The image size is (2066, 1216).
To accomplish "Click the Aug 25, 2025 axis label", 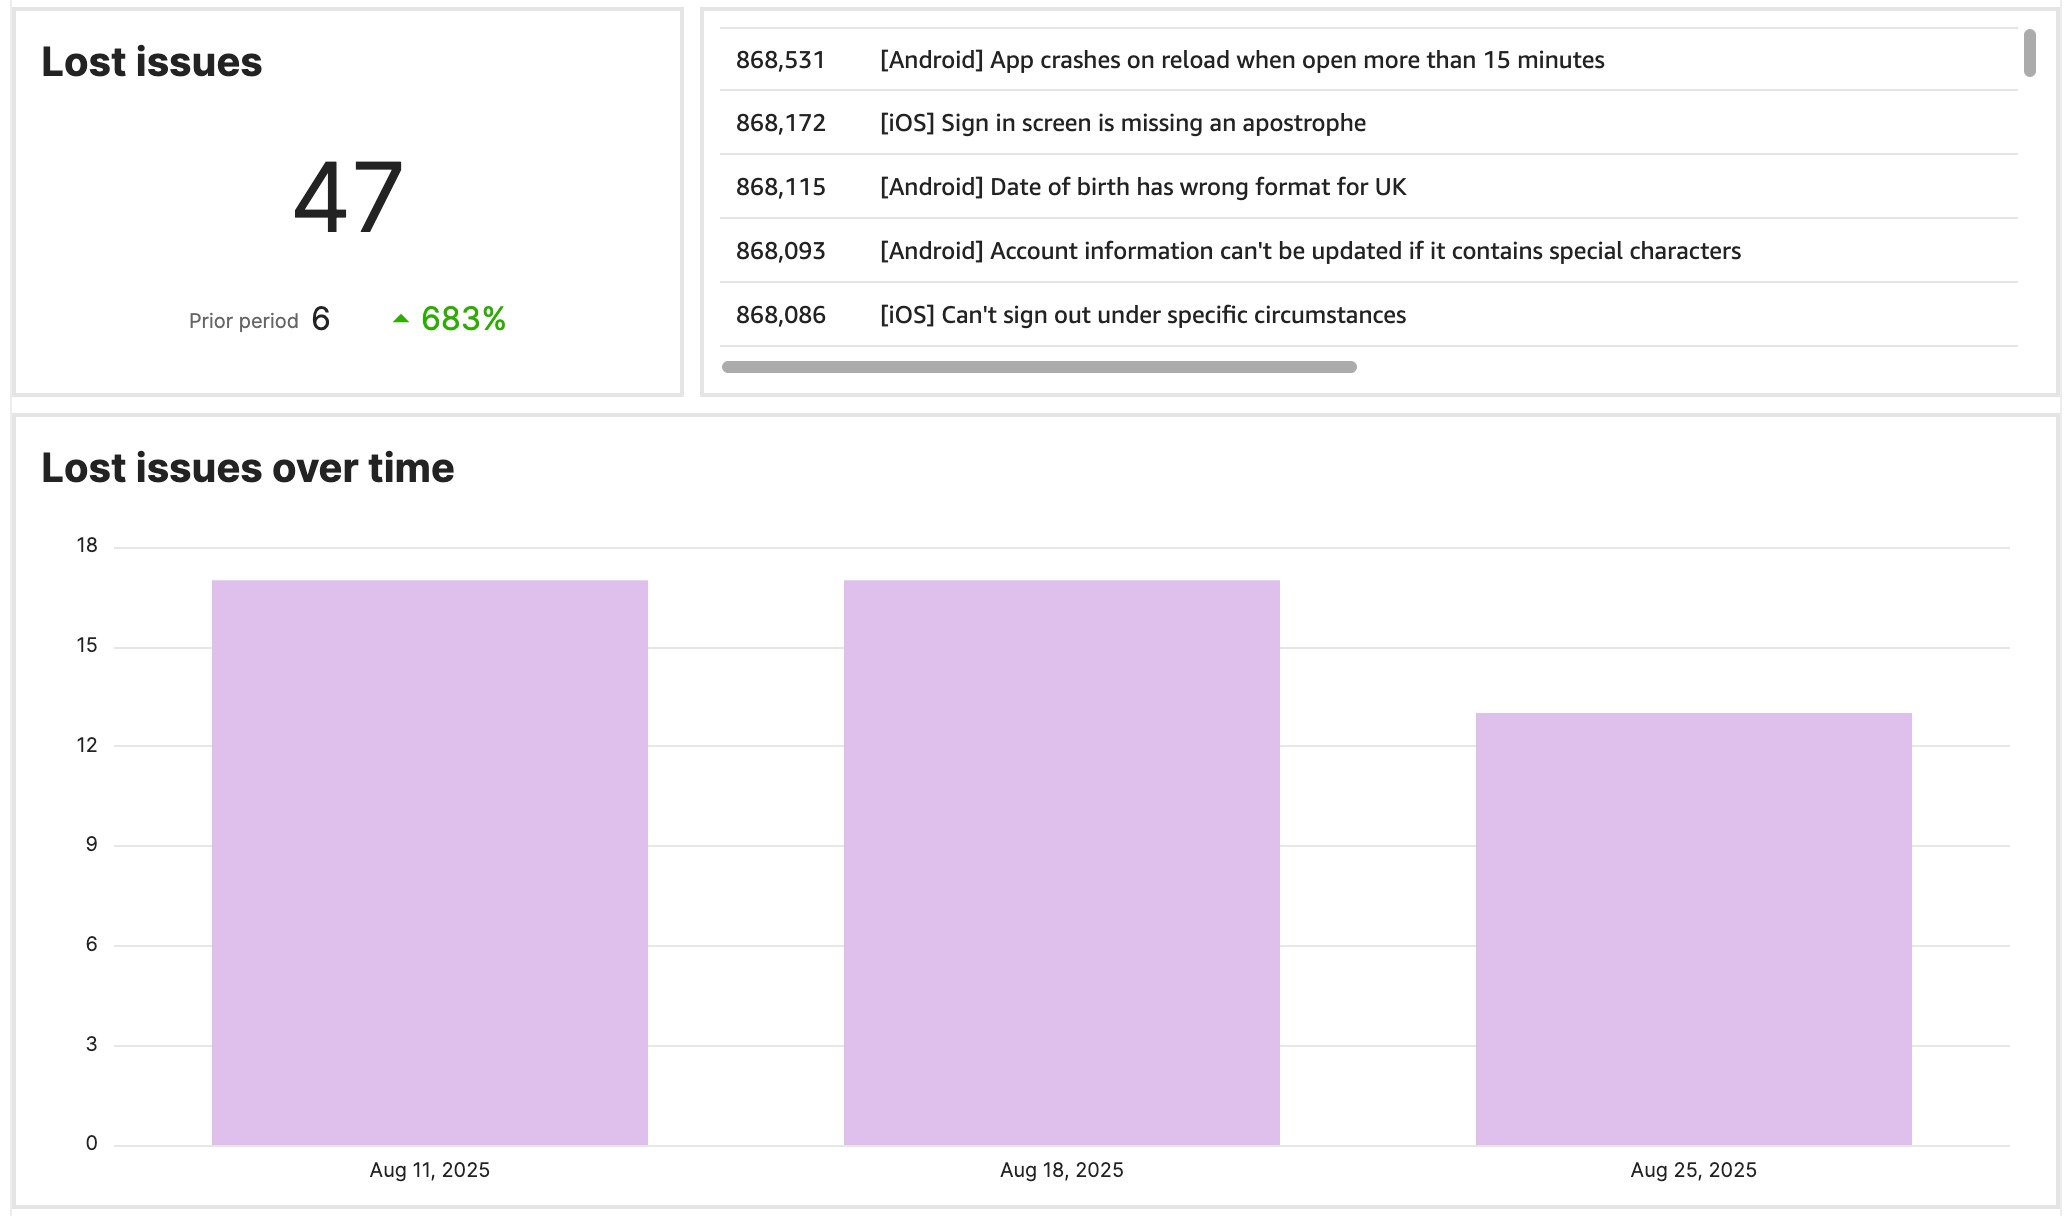I will pos(1693,1169).
